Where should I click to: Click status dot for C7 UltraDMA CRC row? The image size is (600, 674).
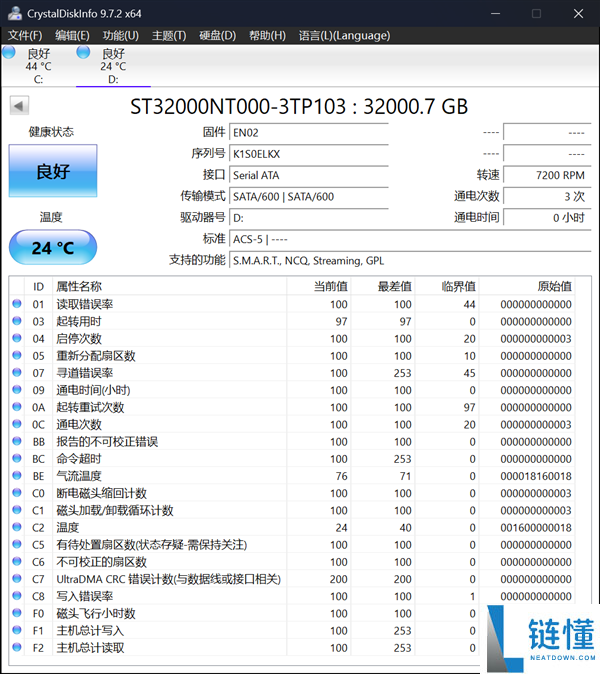(17, 579)
